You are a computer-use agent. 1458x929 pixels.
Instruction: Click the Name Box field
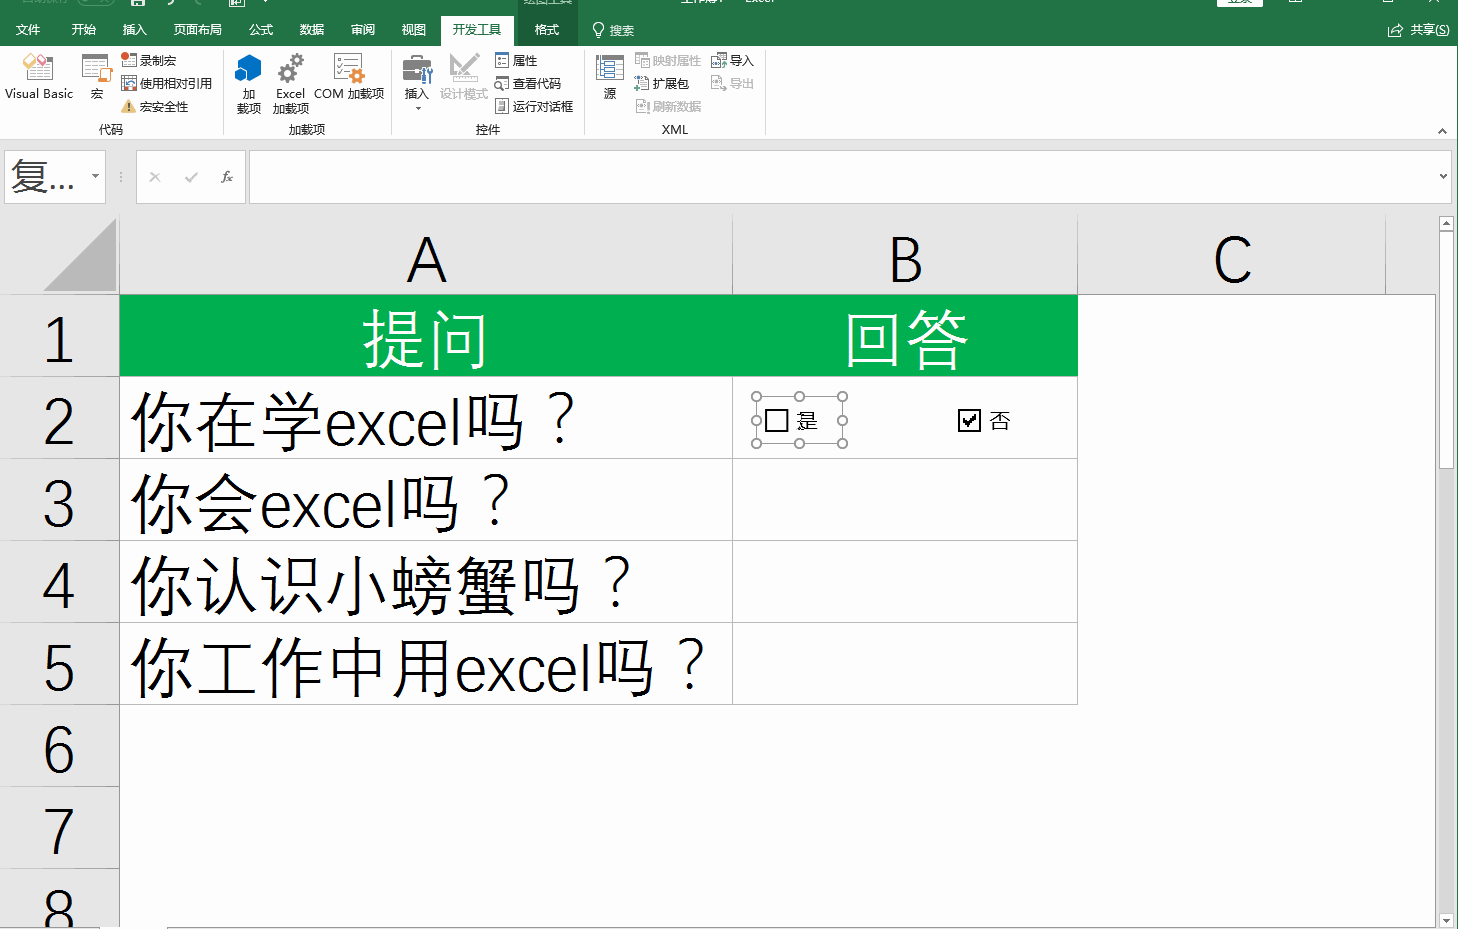point(46,177)
